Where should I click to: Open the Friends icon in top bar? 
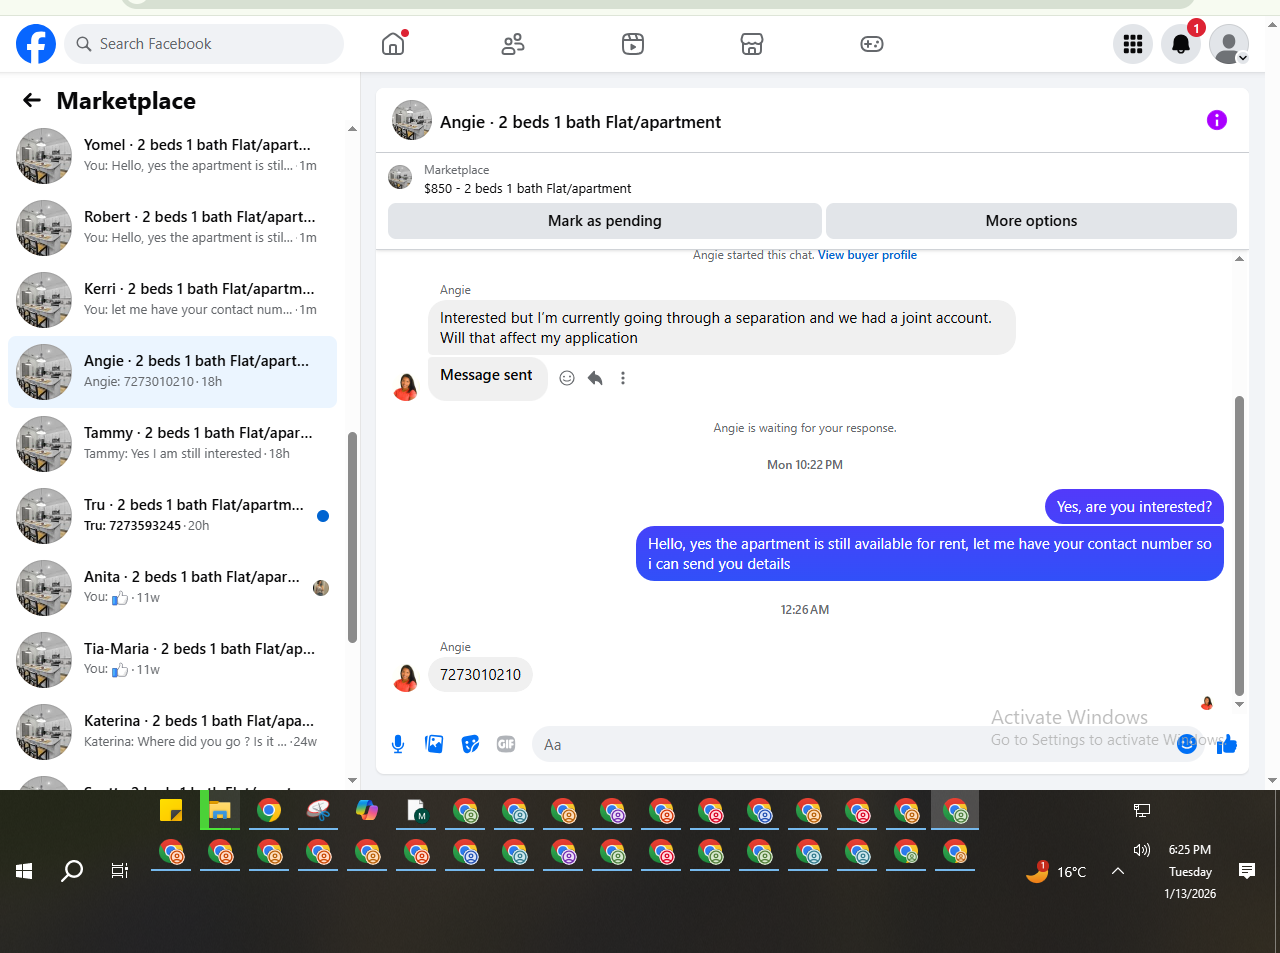513,44
